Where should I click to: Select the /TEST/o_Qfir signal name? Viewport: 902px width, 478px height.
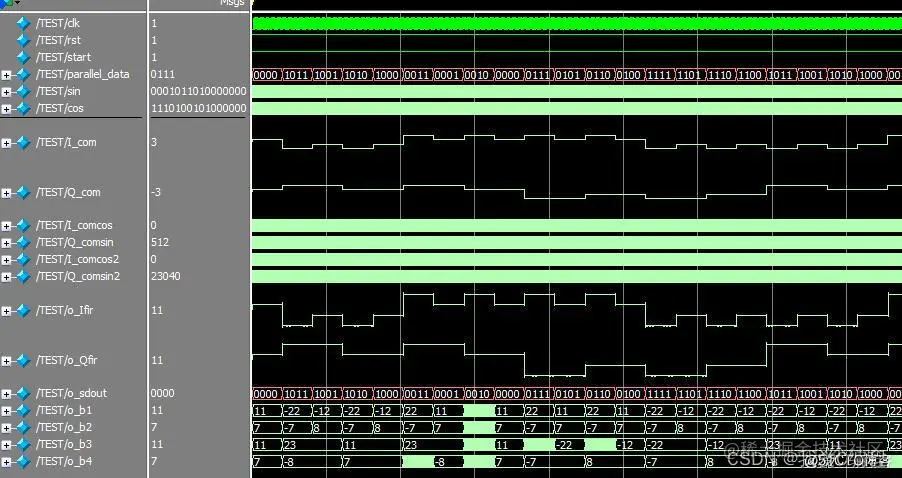click(x=67, y=360)
